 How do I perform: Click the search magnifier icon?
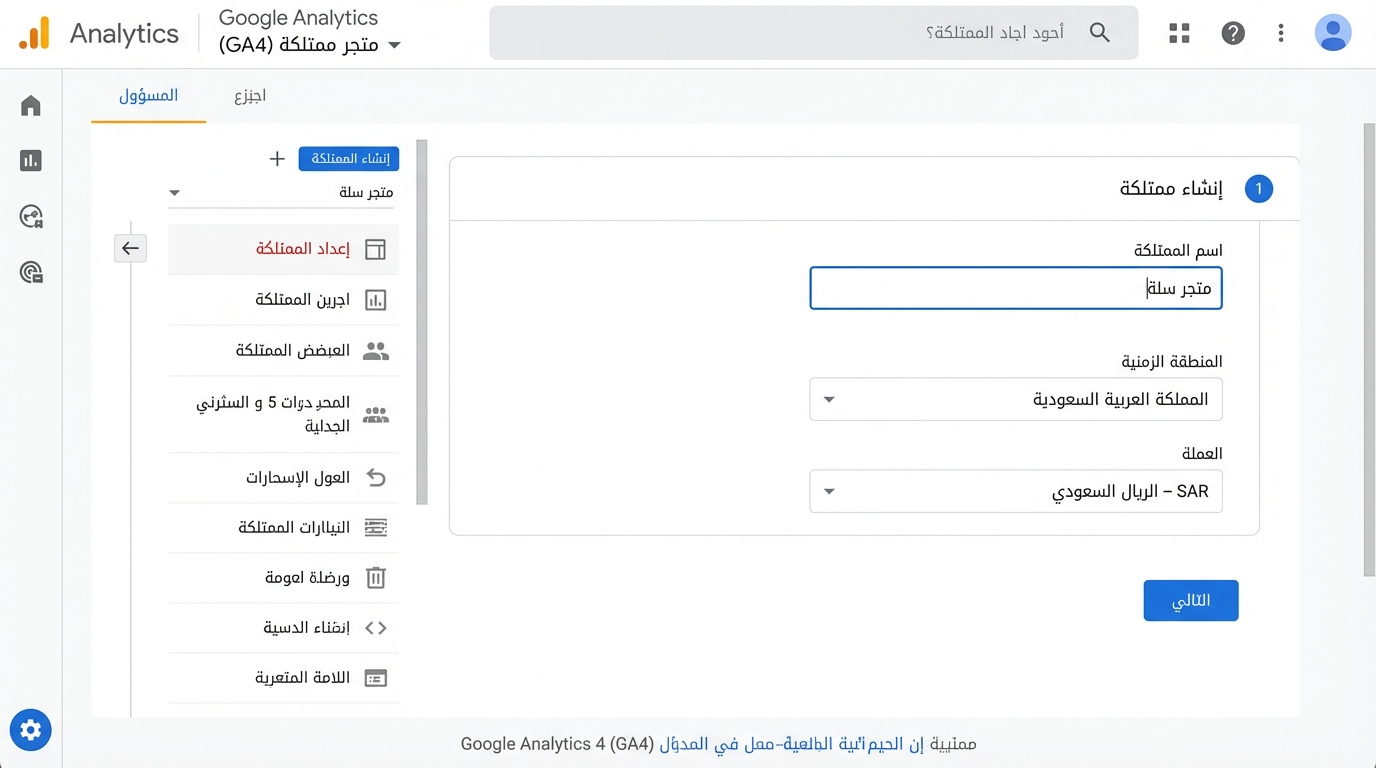click(x=1100, y=33)
